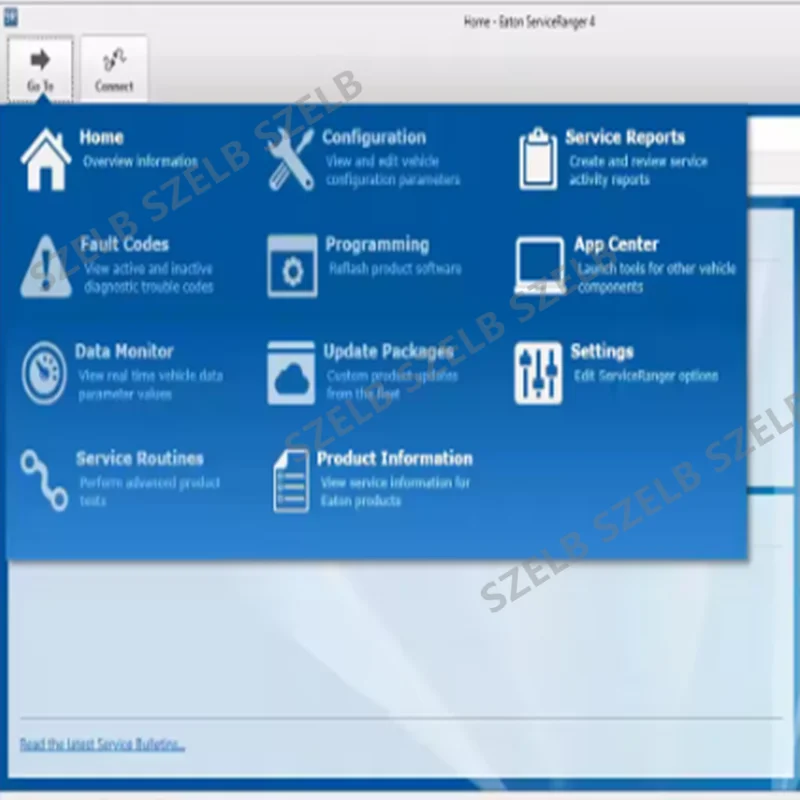Select the Service Routines menu title
Viewport: 800px width, 800px height.
tap(140, 459)
